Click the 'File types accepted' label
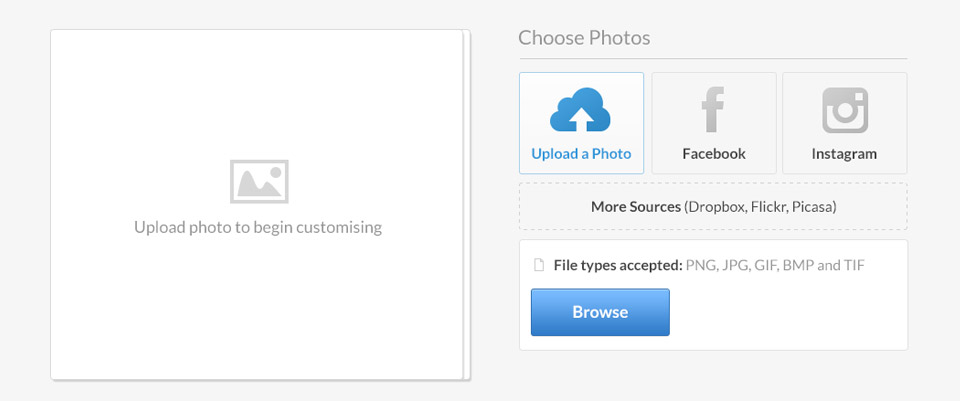The image size is (960, 401). [617, 265]
